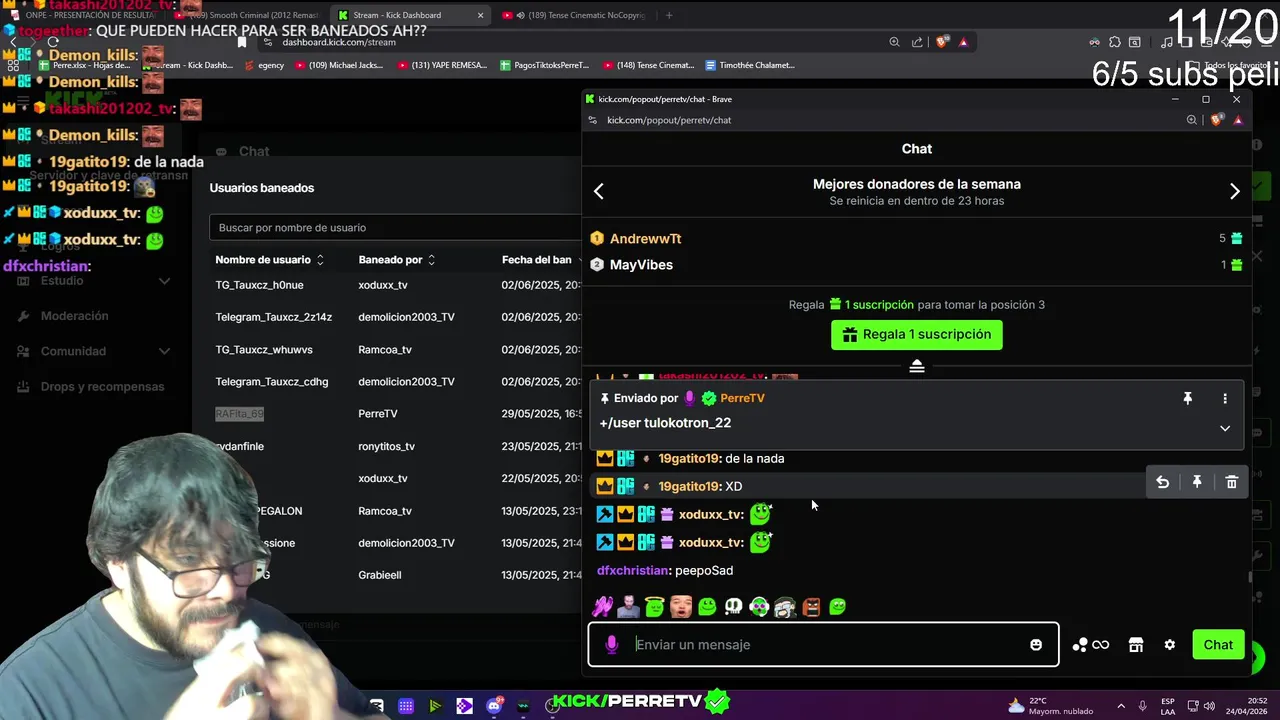Collapse the top donors panel handle
This screenshot has height=720, width=1280.
[x=916, y=366]
